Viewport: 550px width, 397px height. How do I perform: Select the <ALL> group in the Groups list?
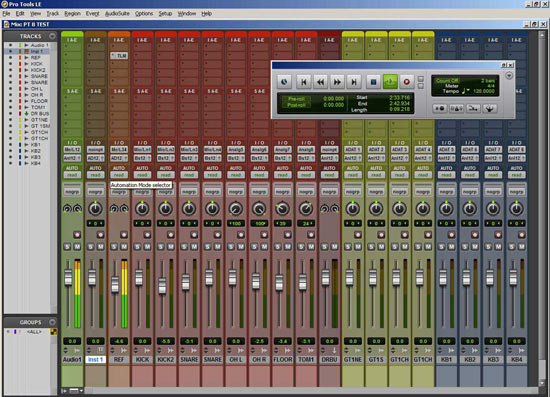point(34,331)
